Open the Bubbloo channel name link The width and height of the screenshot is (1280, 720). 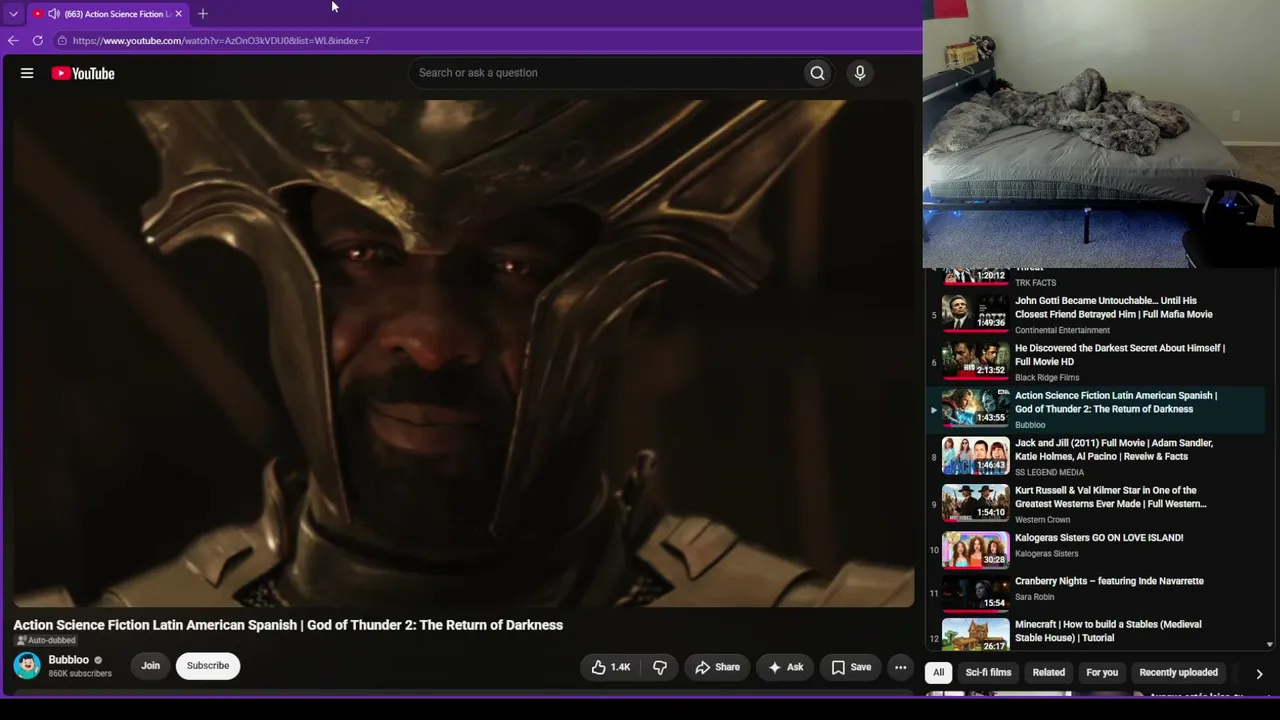click(x=69, y=660)
